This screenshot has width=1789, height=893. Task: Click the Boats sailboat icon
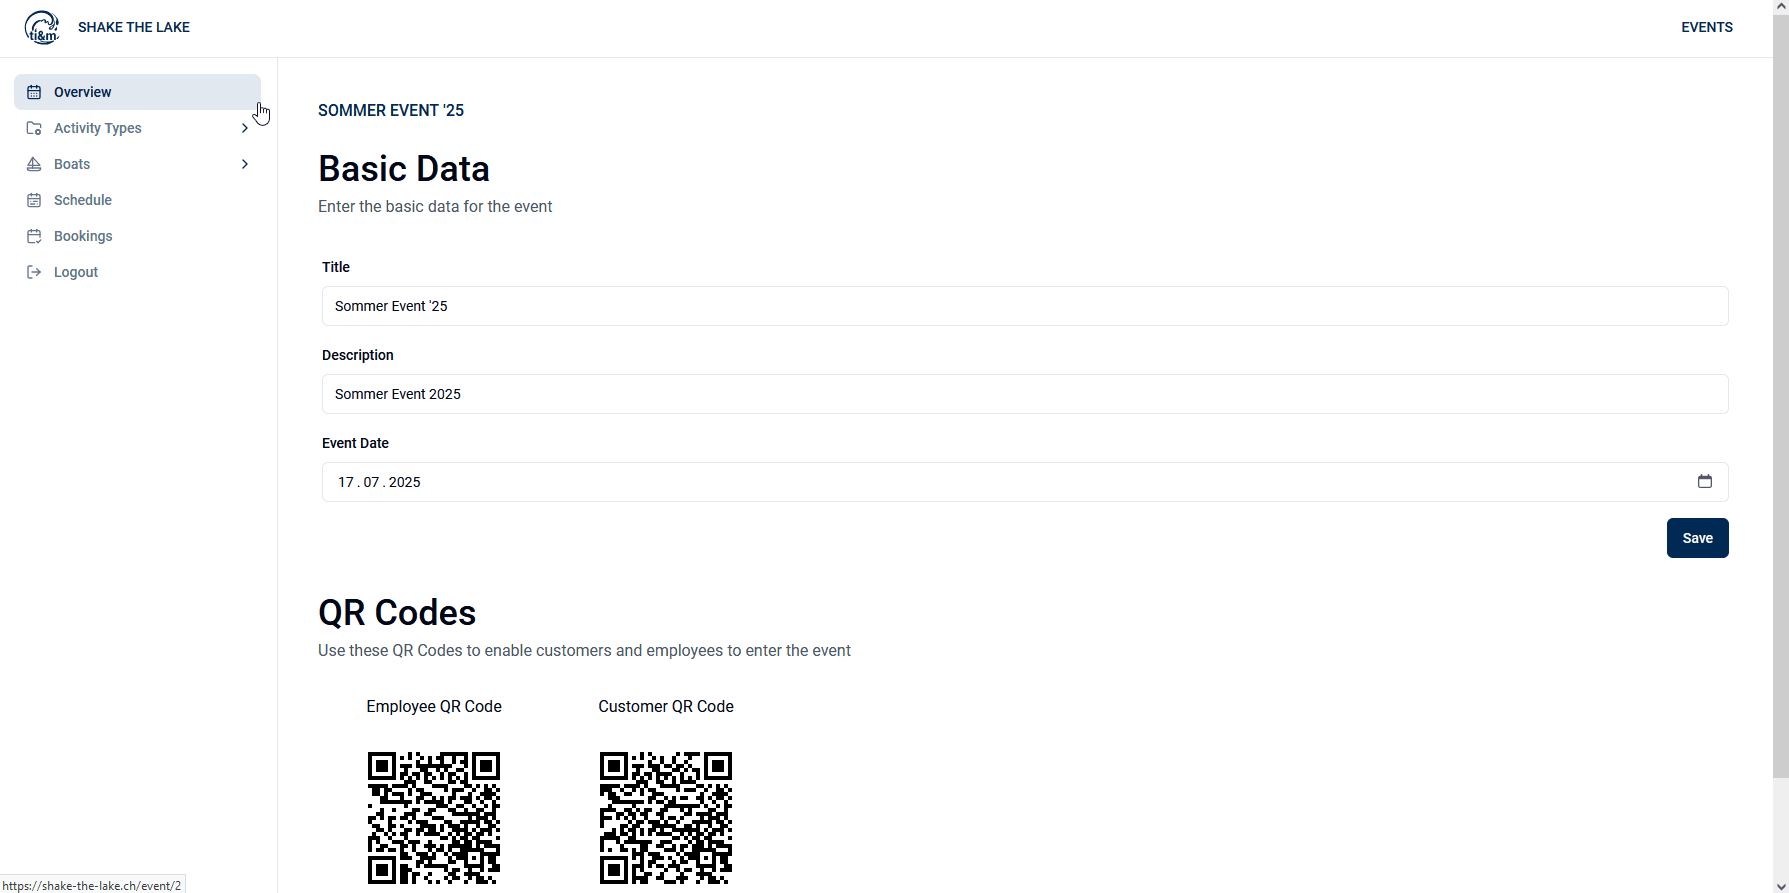(34, 164)
